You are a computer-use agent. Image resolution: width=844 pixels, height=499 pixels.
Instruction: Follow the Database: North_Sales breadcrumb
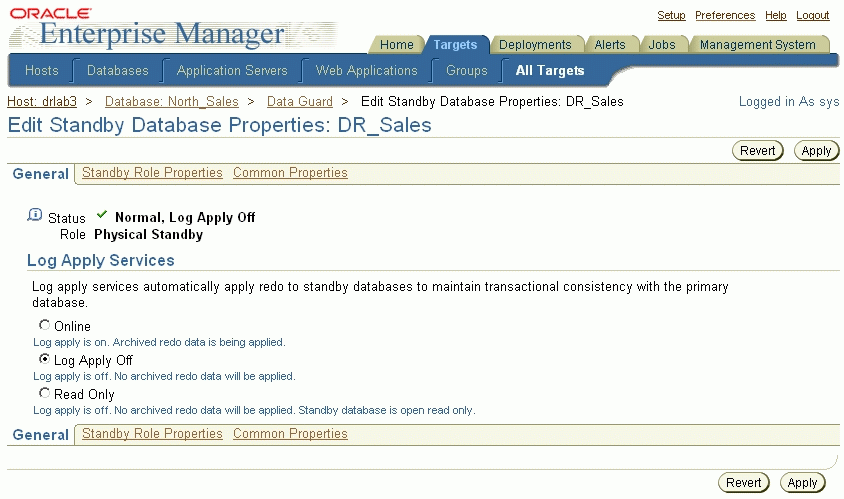point(172,101)
